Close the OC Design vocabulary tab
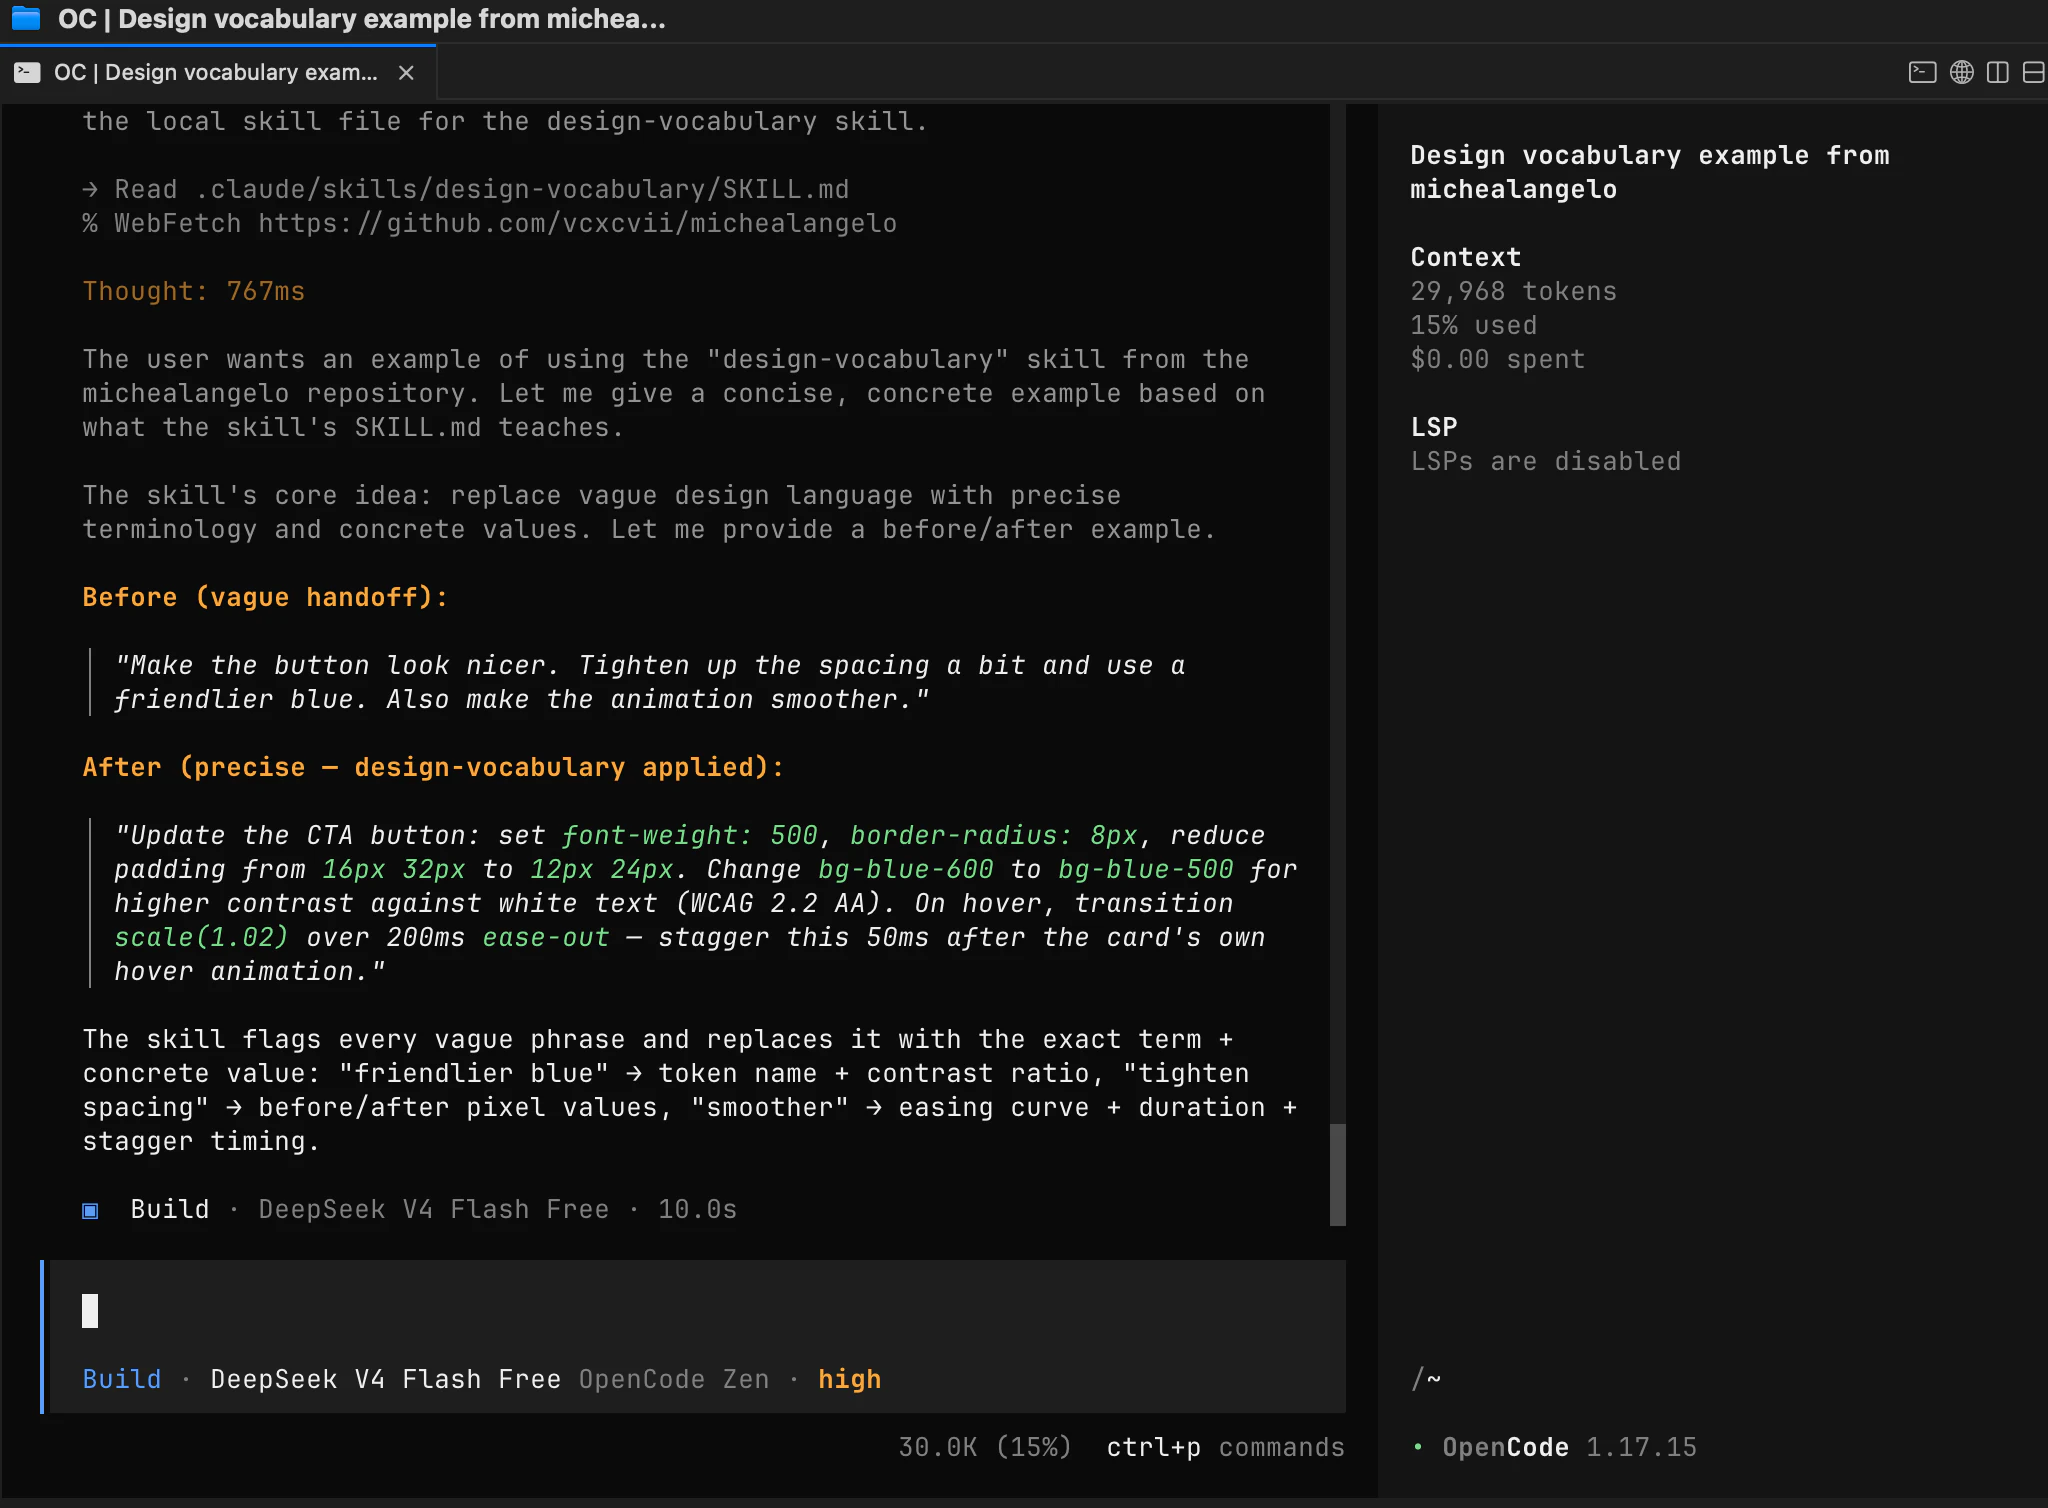This screenshot has height=1508, width=2048. click(x=406, y=72)
